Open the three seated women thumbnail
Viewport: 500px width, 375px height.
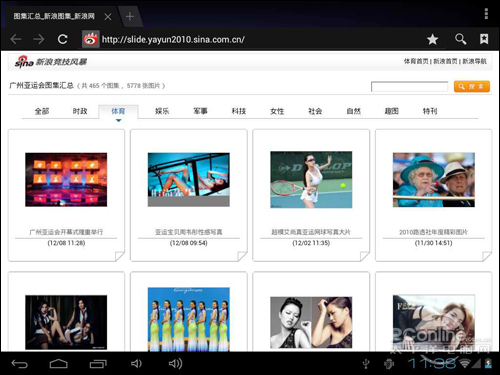tap(66, 322)
